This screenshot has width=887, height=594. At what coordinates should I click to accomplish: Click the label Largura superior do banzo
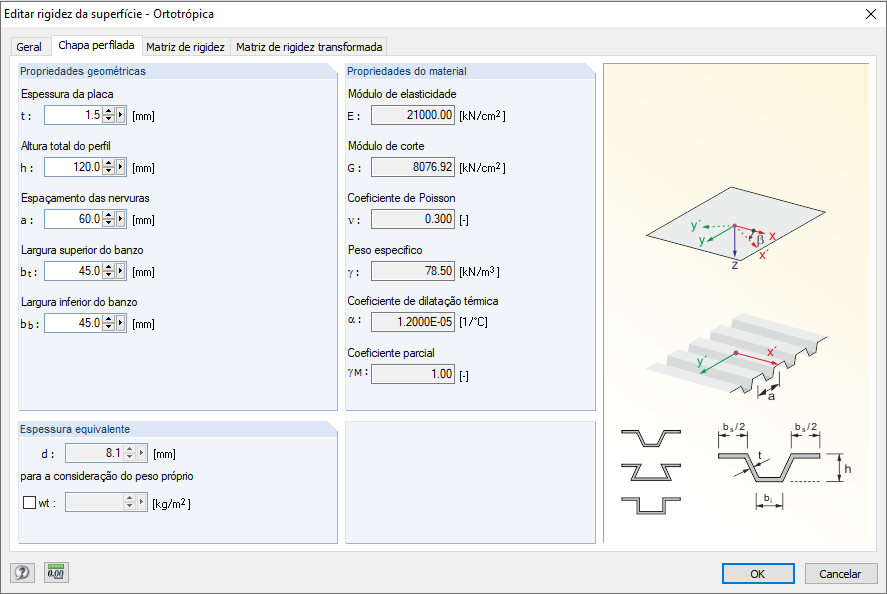[82, 250]
